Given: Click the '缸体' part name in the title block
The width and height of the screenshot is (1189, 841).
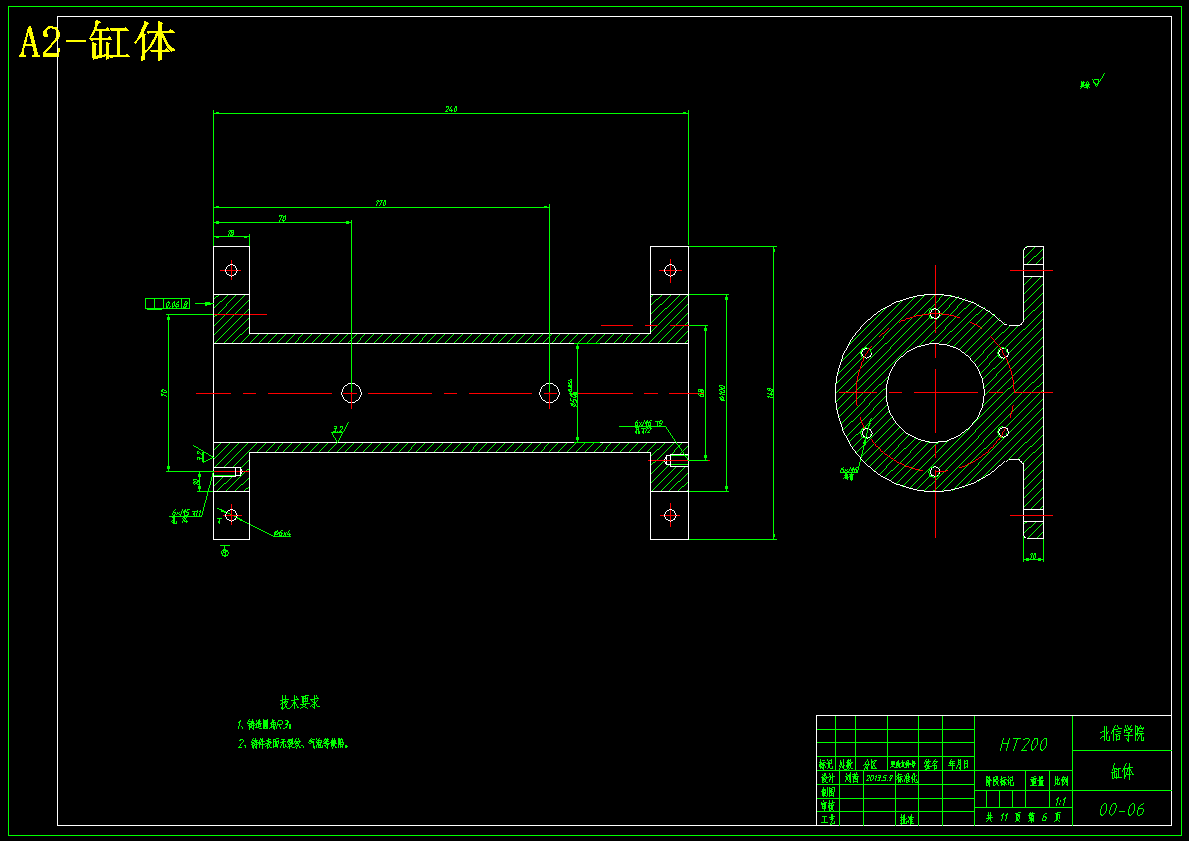Looking at the screenshot, I should [x=1122, y=772].
